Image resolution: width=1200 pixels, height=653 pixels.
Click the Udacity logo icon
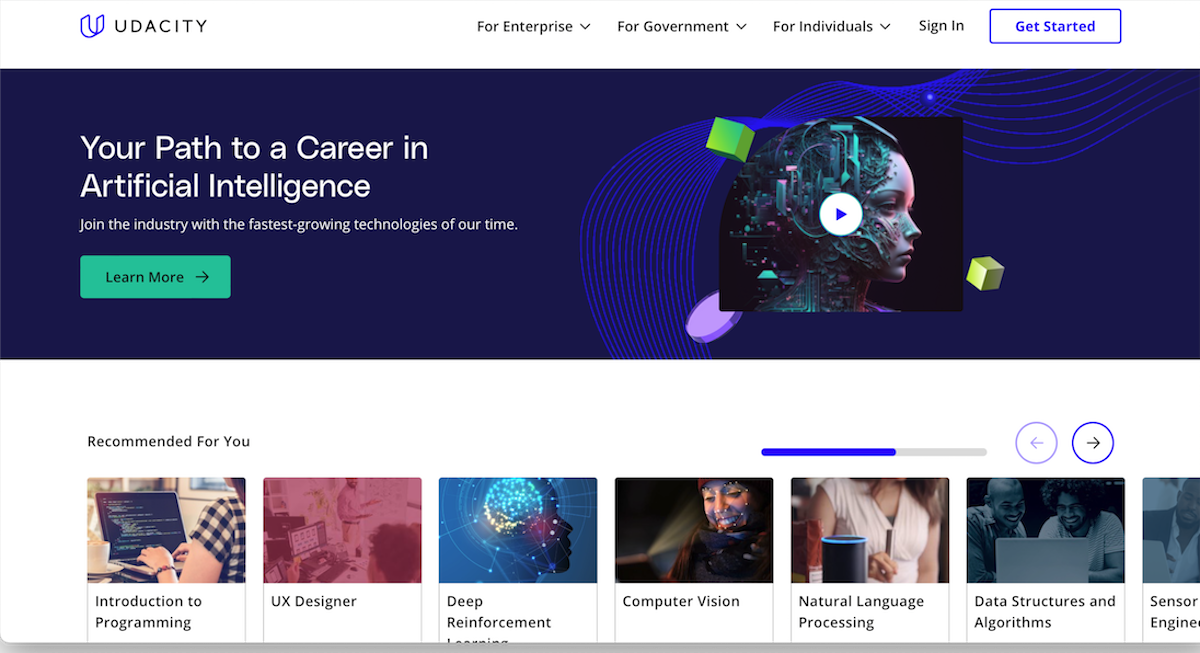point(92,26)
